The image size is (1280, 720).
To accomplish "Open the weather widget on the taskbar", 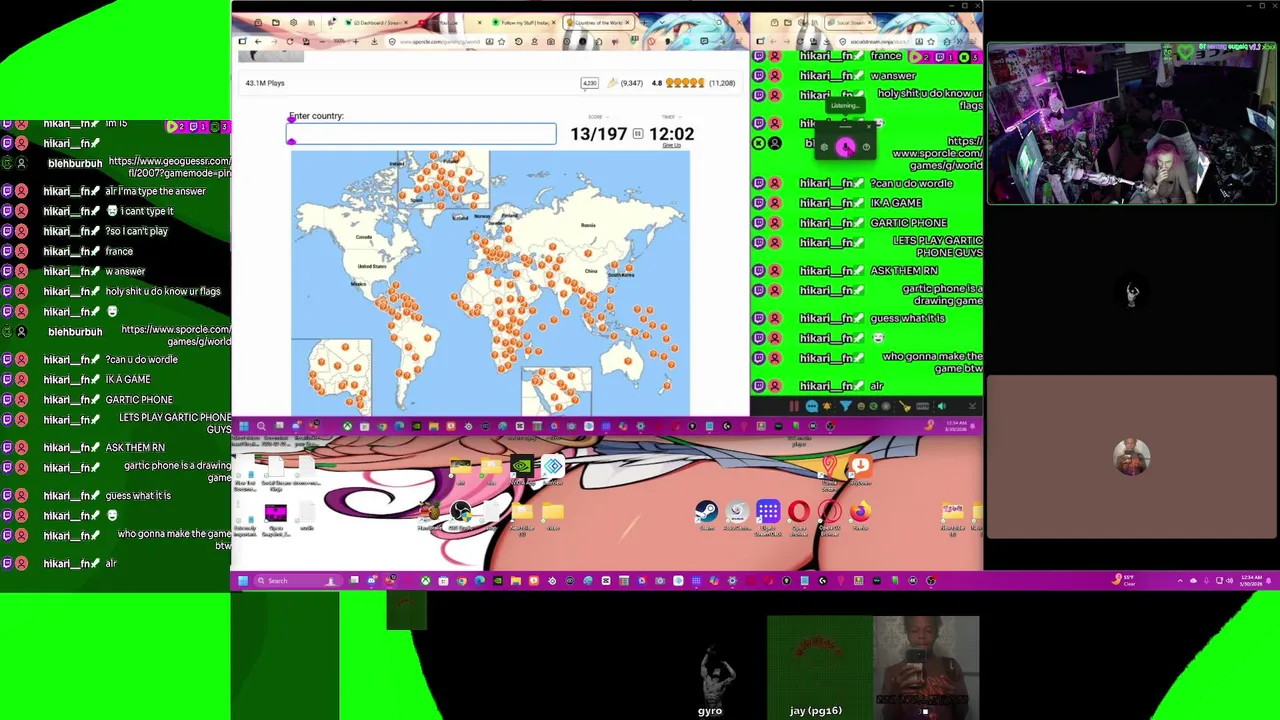I will (1124, 580).
